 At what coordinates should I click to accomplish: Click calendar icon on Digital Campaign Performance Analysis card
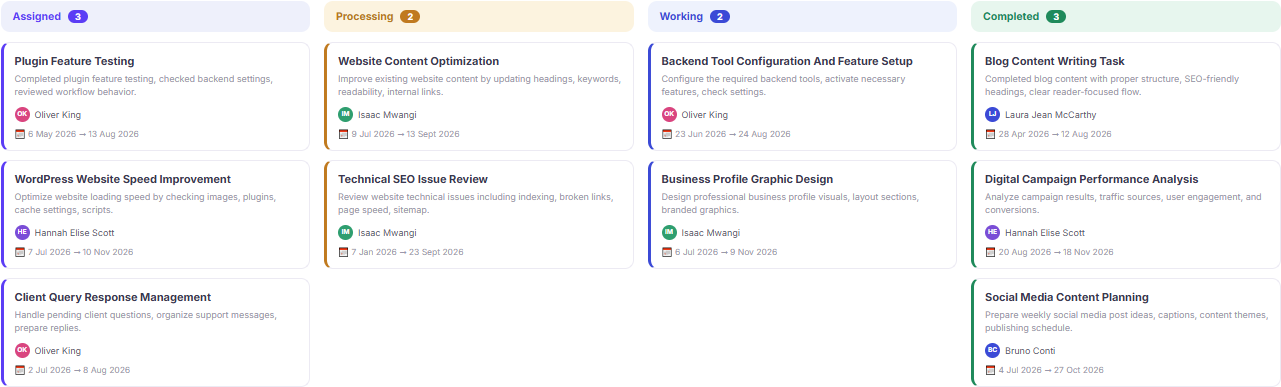(990, 252)
